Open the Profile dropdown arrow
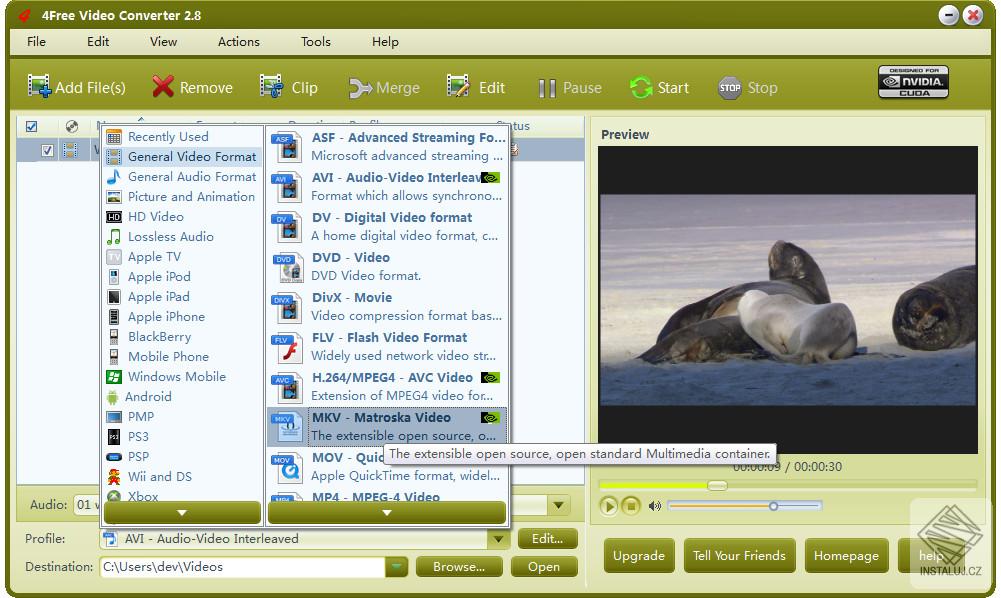Viewport: 1001px width, 598px height. [498, 539]
